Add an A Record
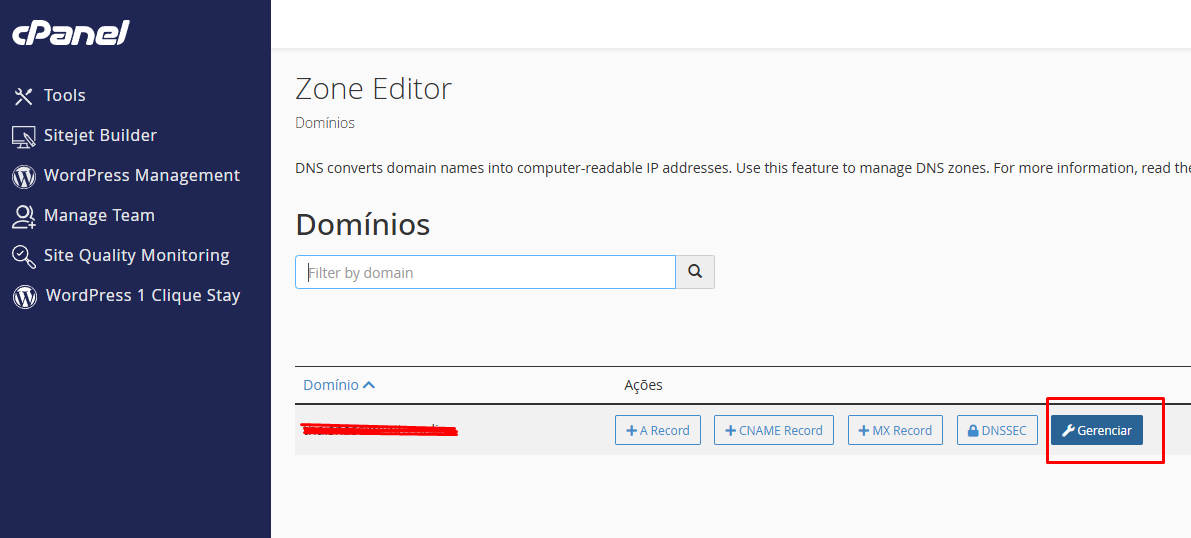Screen dimensions: 1191x538 point(658,430)
